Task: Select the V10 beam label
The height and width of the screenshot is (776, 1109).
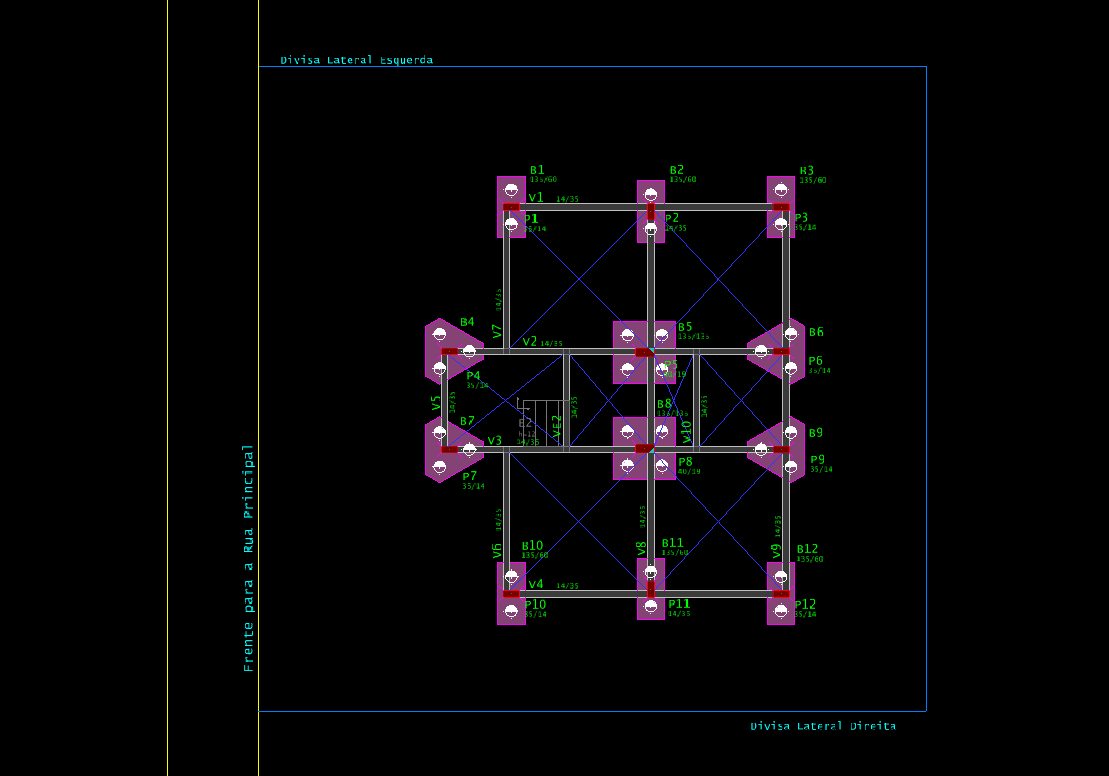Action: click(687, 431)
